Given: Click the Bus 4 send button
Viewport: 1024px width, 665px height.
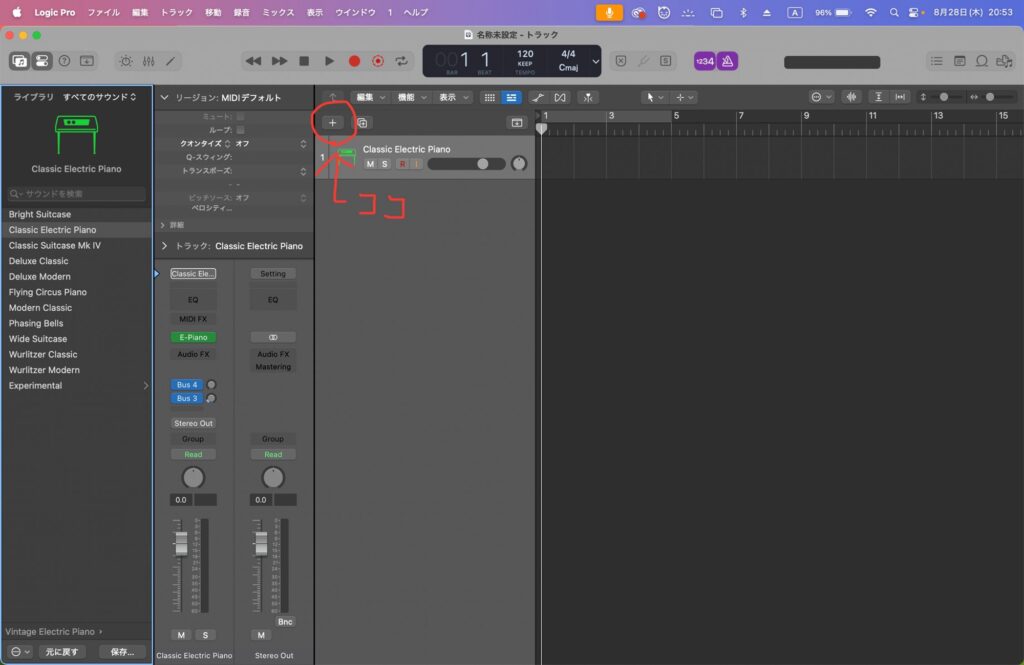Looking at the screenshot, I should pos(187,385).
